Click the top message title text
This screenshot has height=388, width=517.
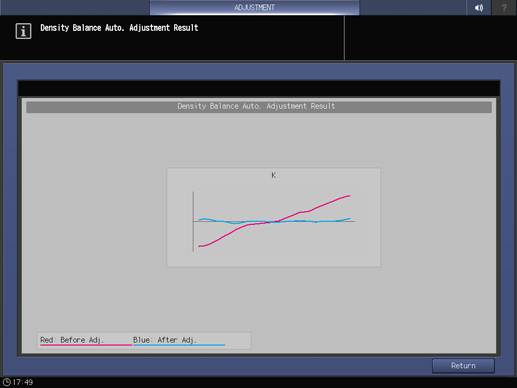pyautogui.click(x=119, y=28)
